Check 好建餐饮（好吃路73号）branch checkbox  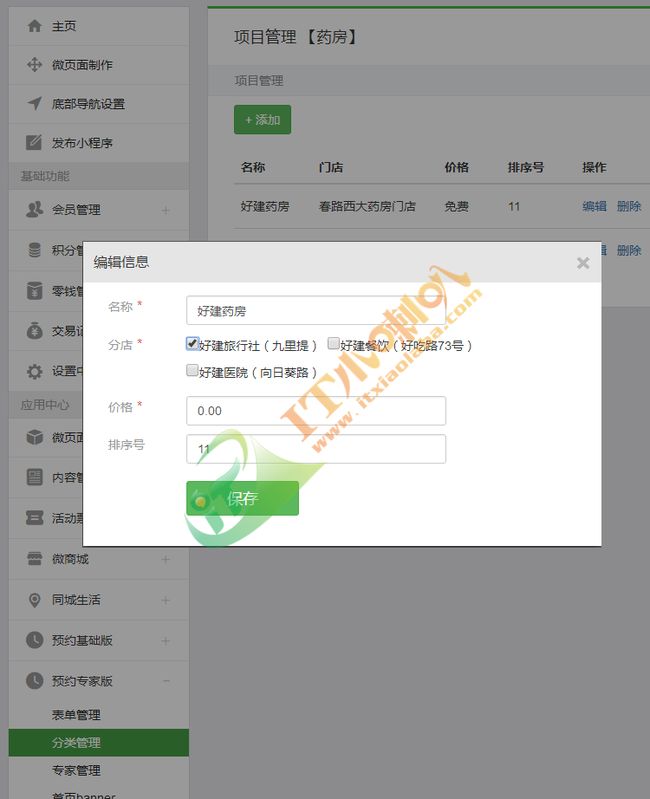click(x=333, y=343)
